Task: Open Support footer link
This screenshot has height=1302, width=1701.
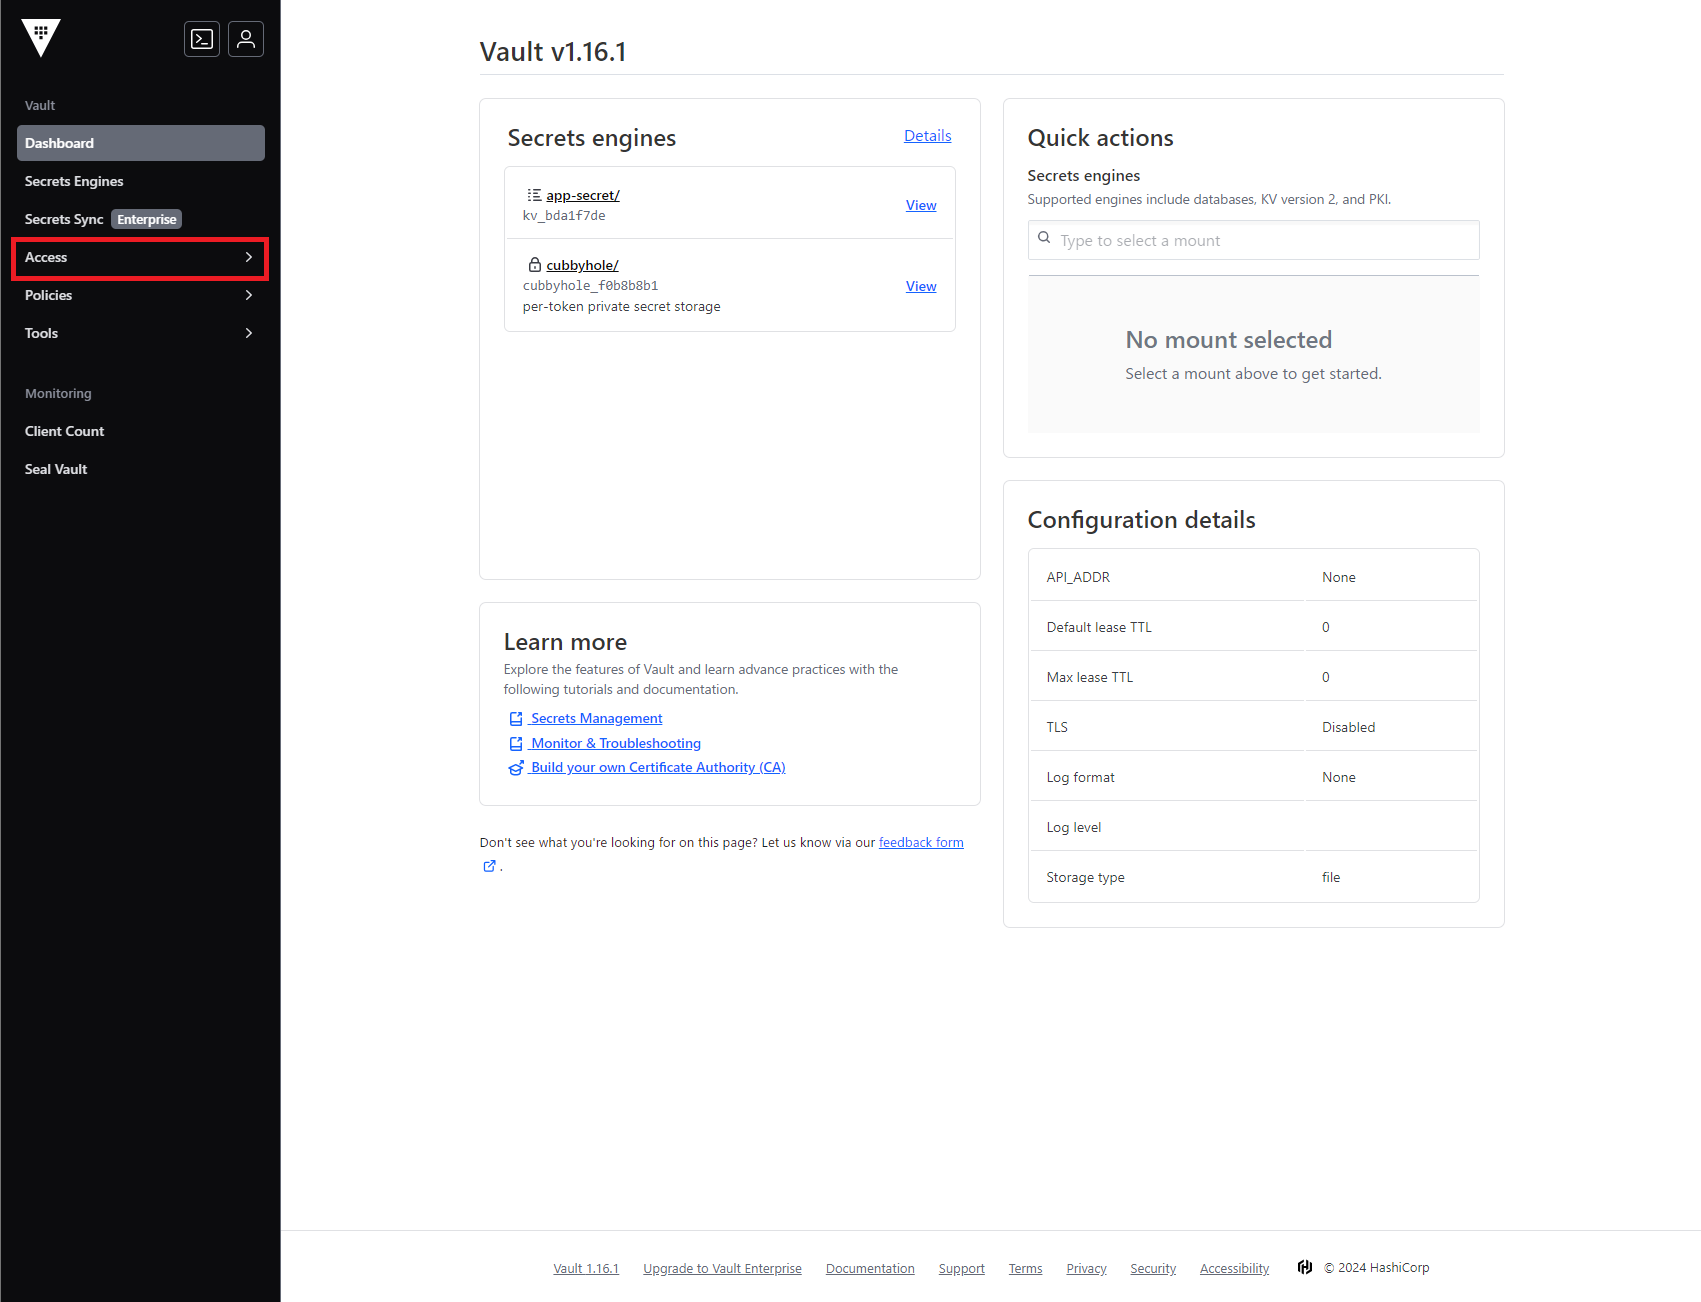Action: [x=962, y=1268]
